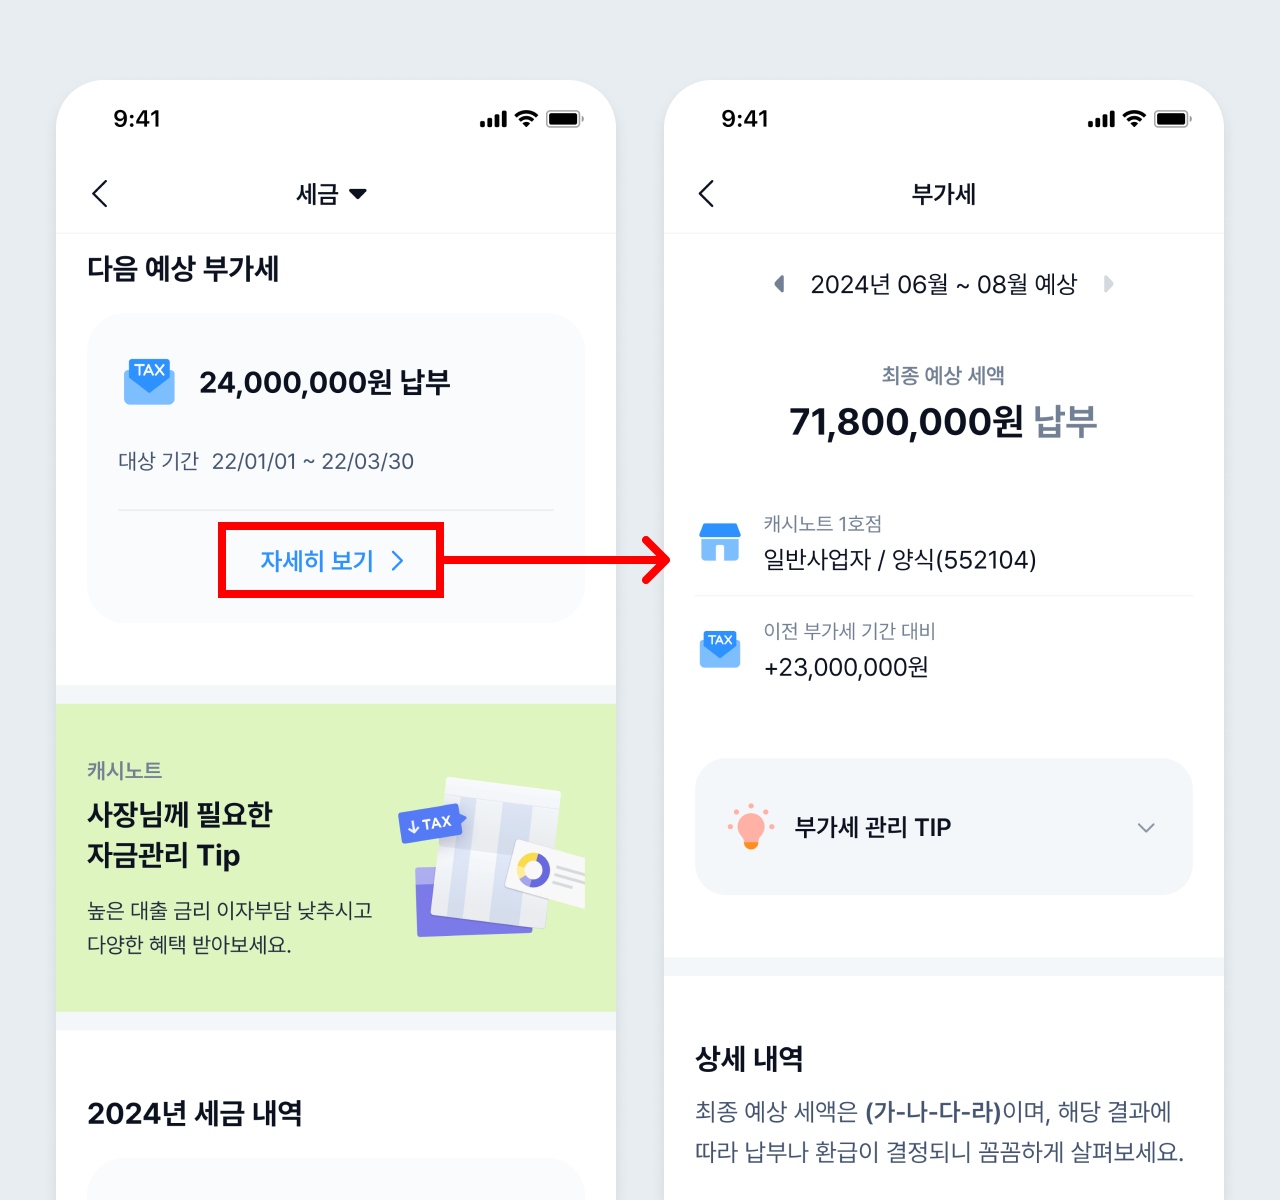The width and height of the screenshot is (1280, 1200).
Task: Tap the right phone's battery icon
Action: pos(1172,119)
